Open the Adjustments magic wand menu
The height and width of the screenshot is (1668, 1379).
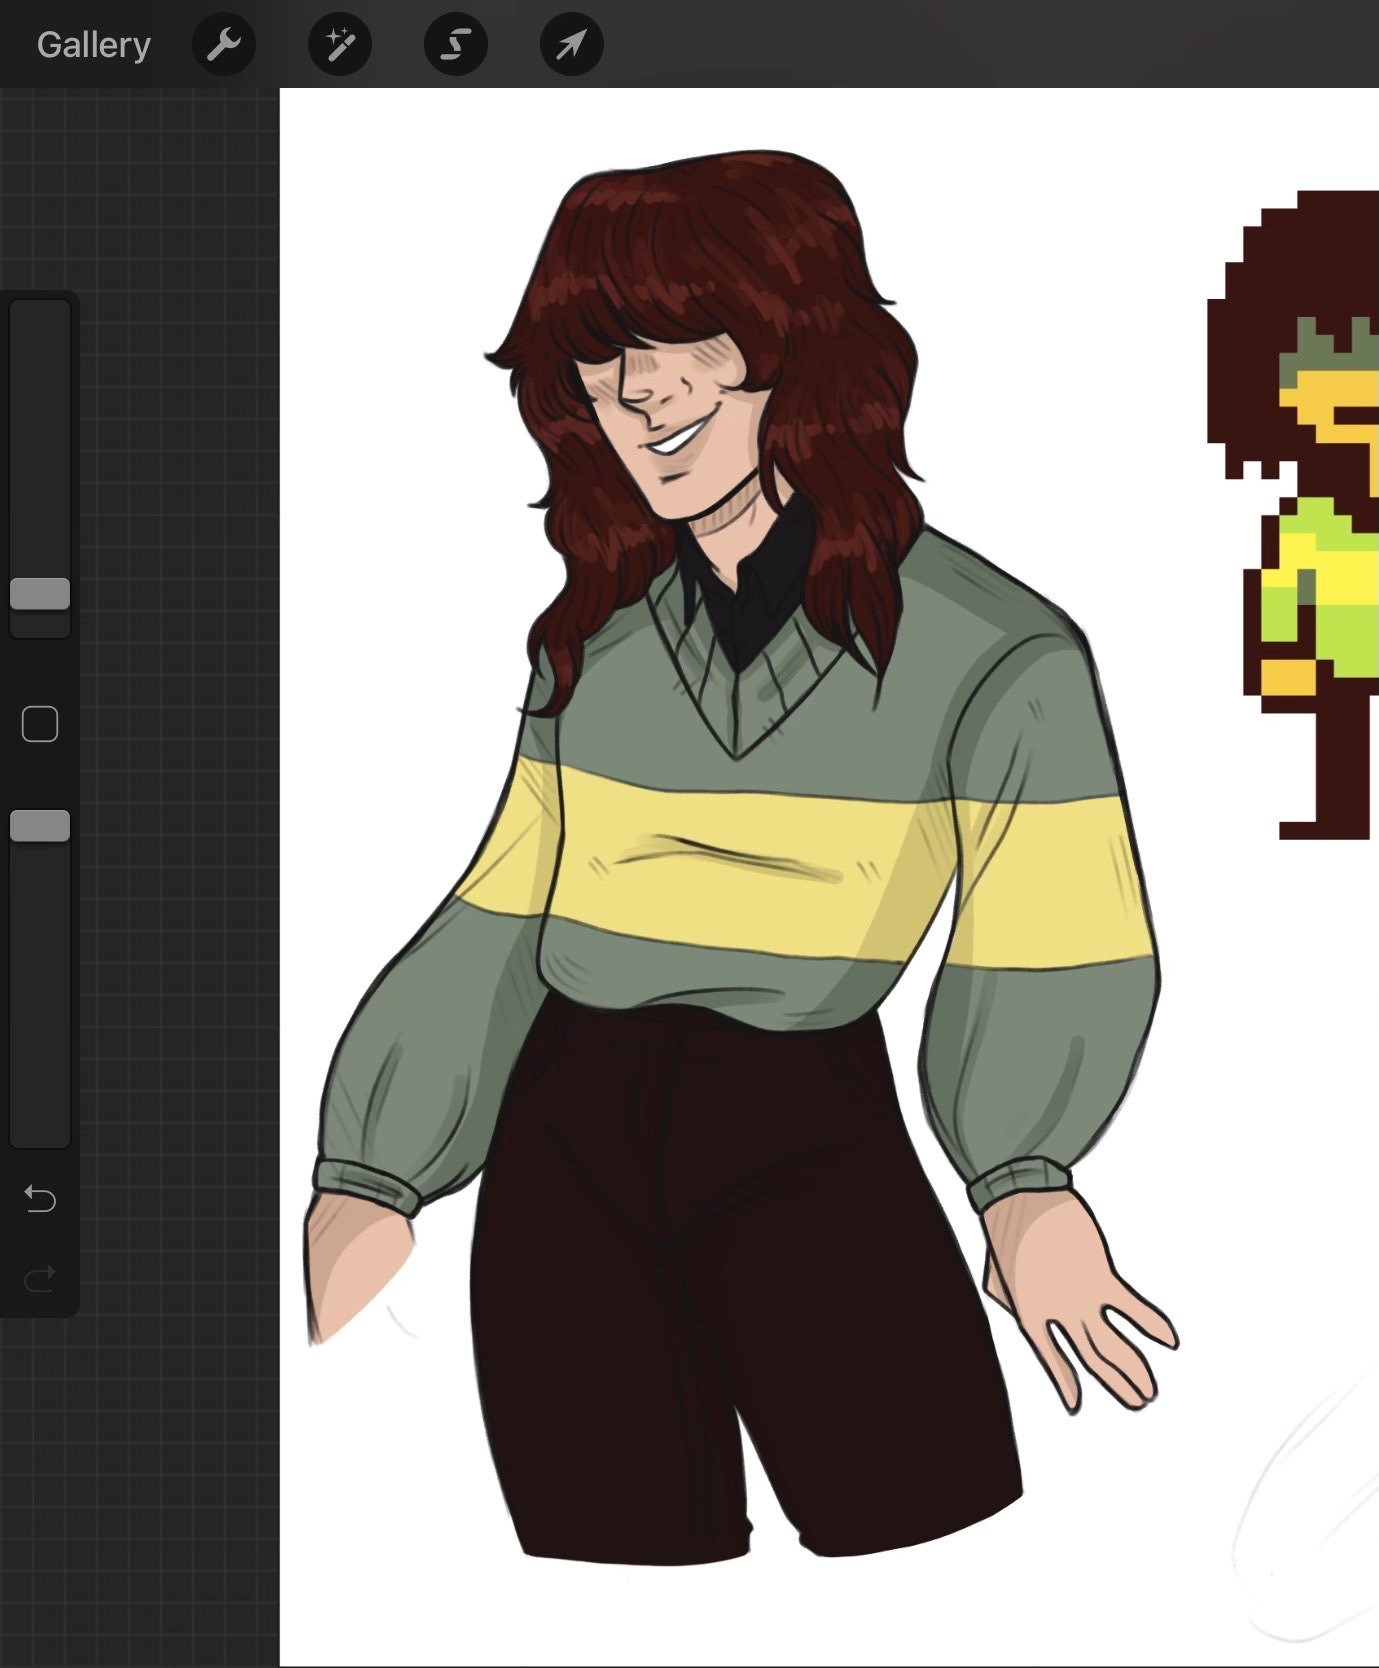point(340,45)
